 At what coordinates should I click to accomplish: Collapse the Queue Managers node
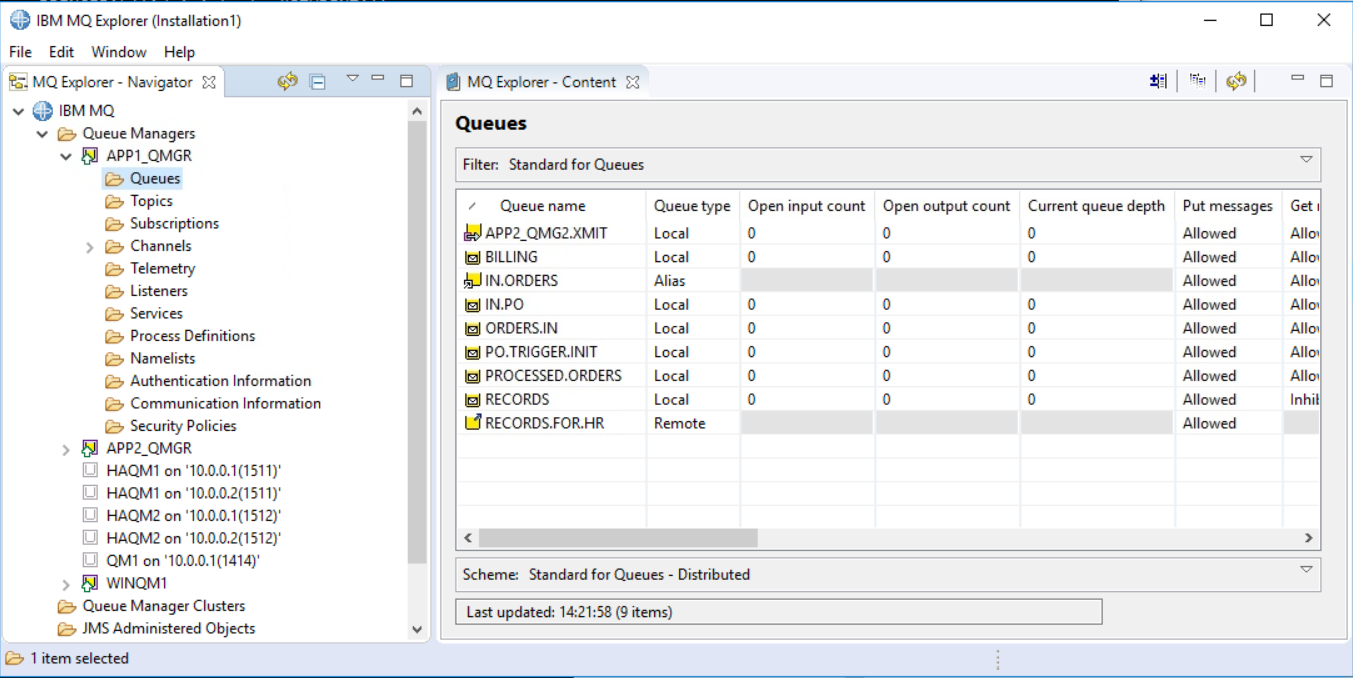click(42, 134)
